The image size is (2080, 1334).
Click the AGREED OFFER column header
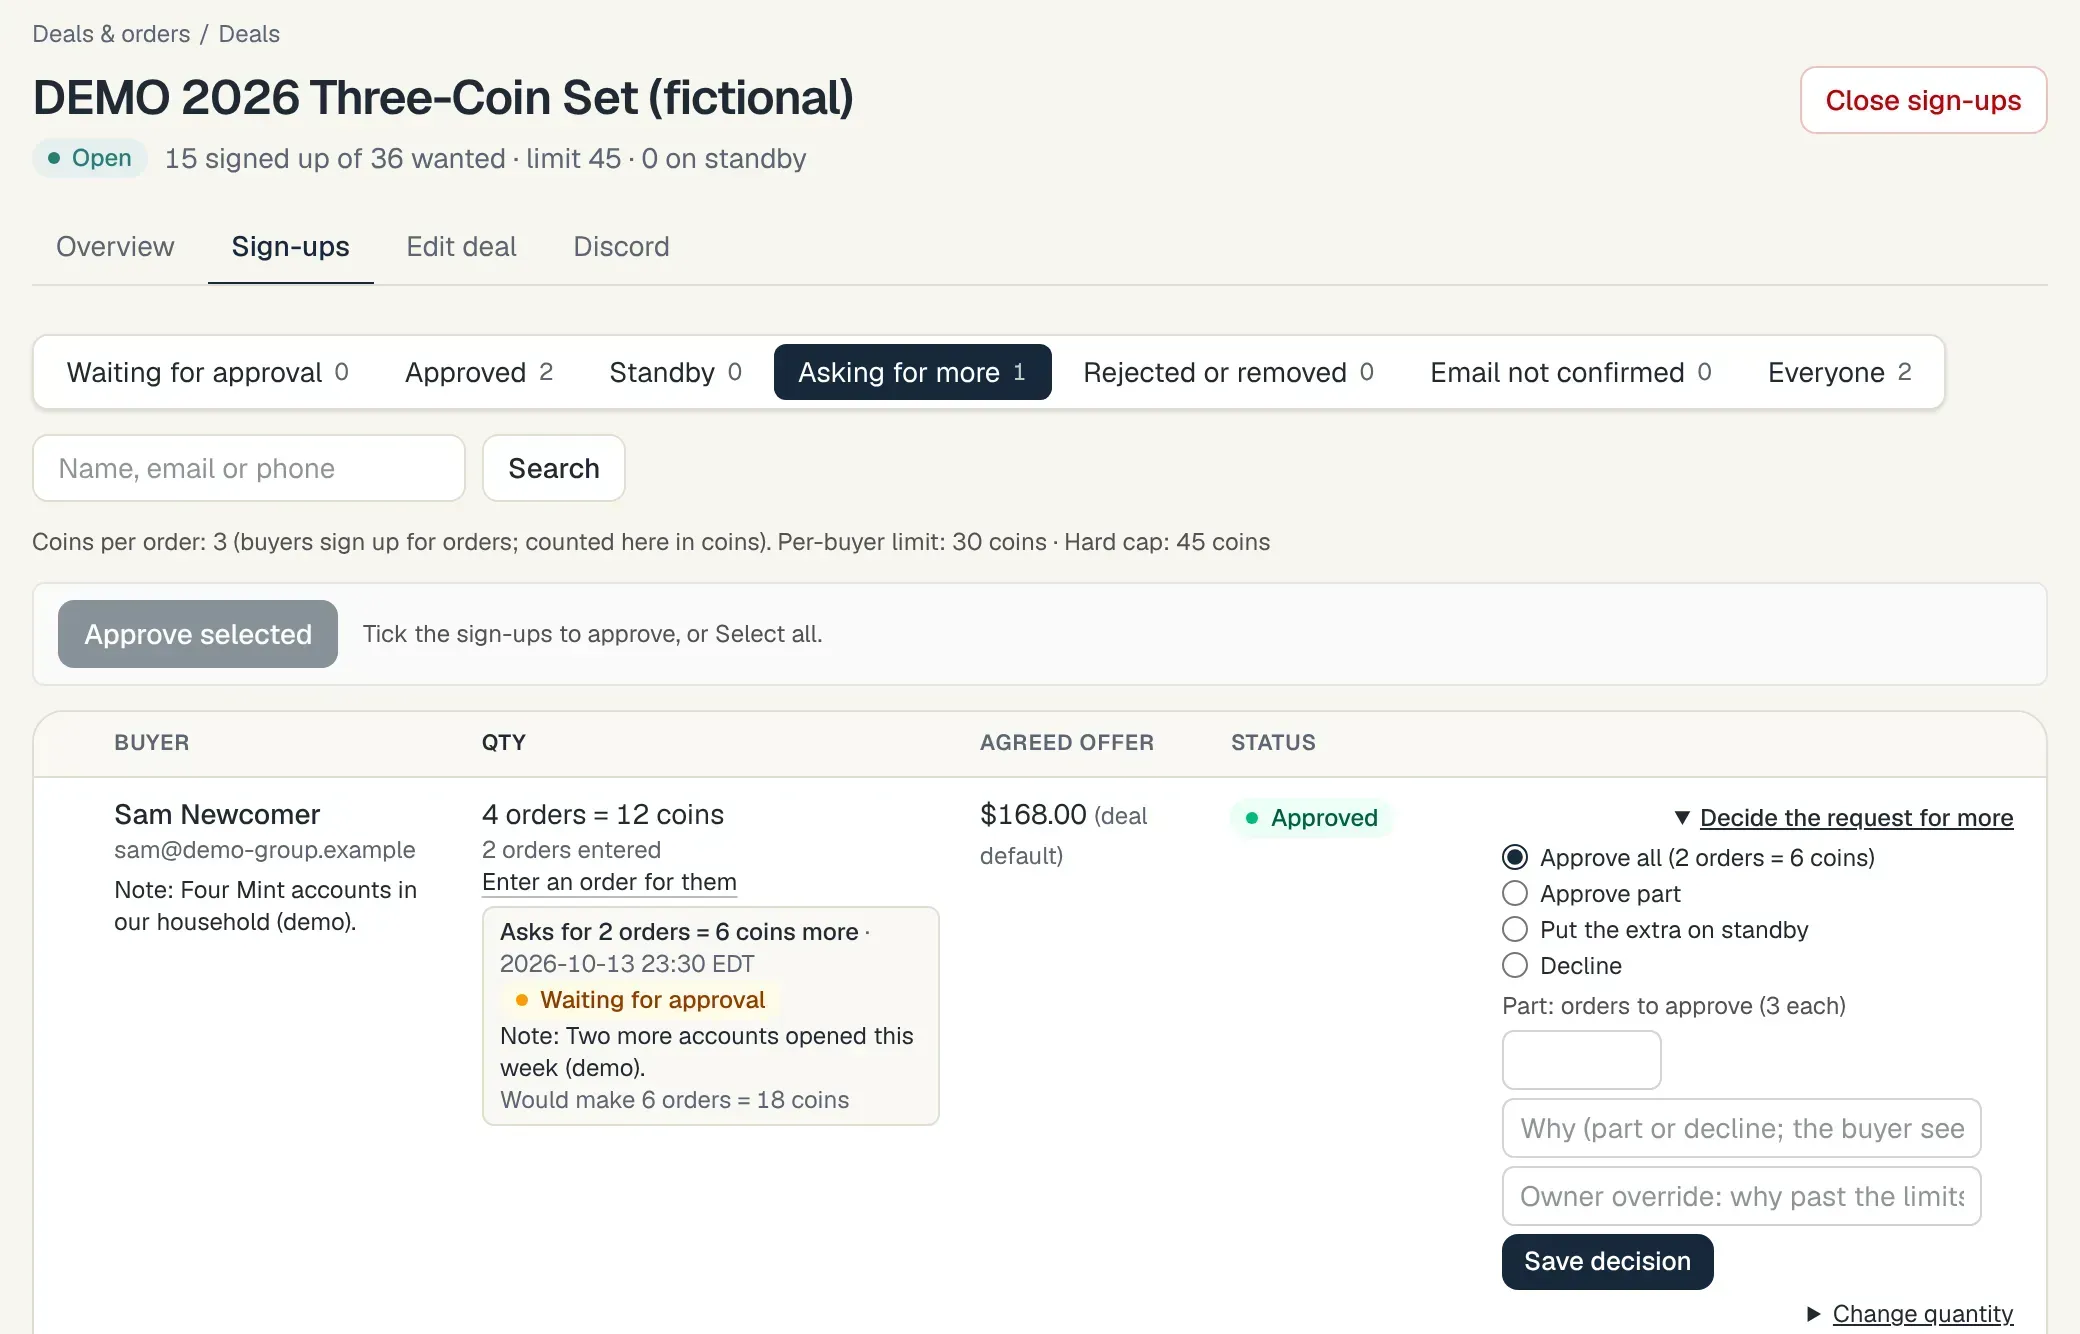tap(1066, 742)
